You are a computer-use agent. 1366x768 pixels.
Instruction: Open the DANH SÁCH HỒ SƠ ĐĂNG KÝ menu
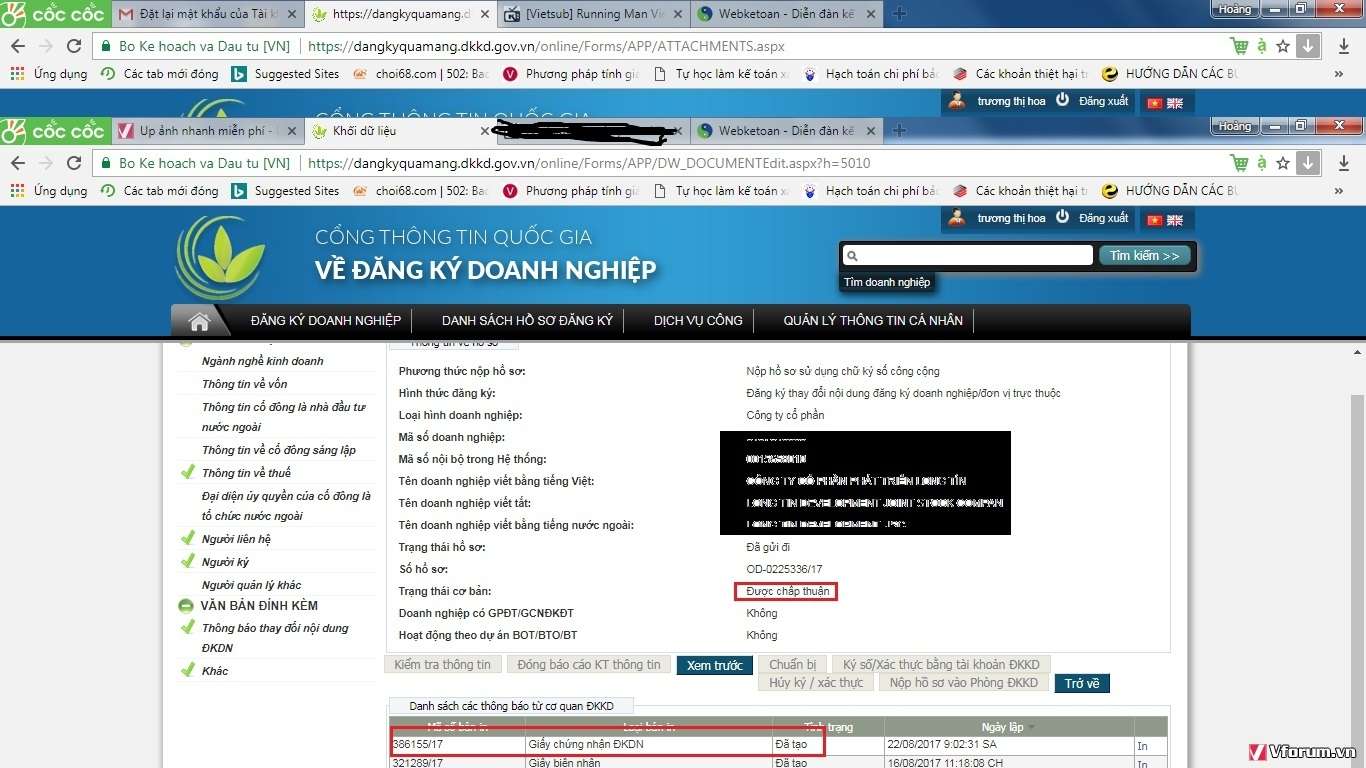pos(527,321)
